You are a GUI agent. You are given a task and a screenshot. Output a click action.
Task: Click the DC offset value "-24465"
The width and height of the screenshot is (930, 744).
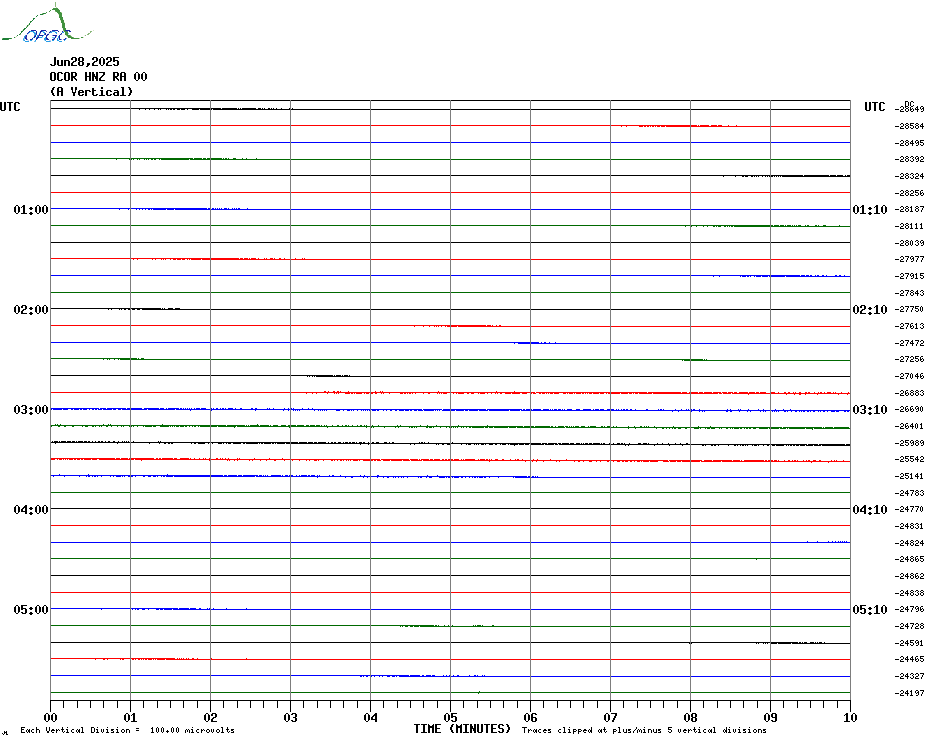coord(910,660)
